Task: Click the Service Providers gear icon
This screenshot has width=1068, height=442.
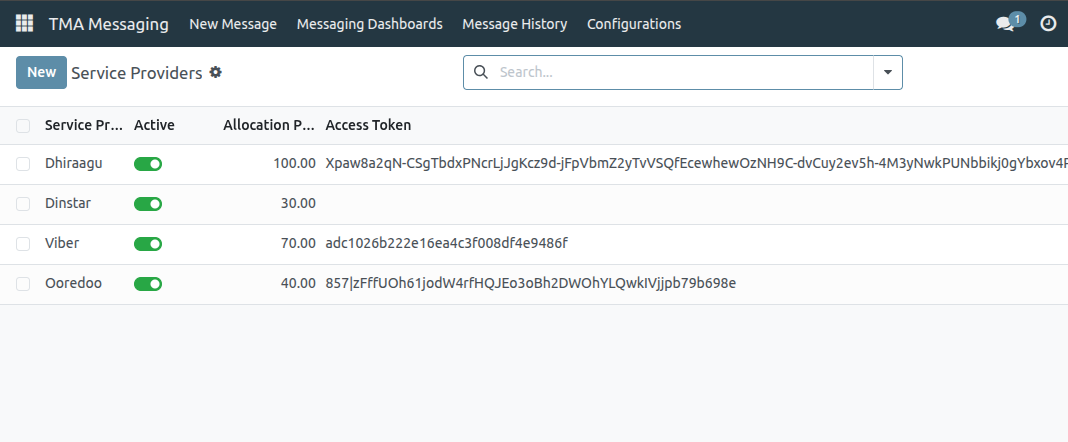Action: [x=215, y=72]
